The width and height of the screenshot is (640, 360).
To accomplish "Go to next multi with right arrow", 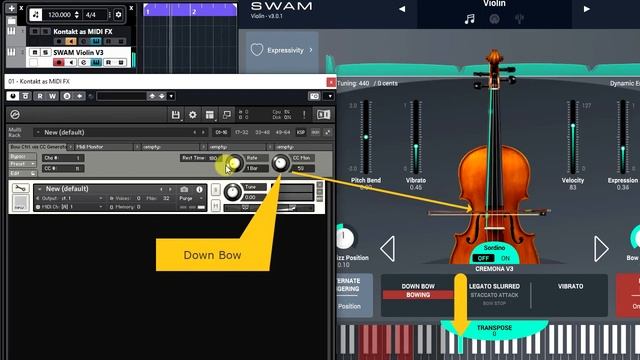I will (203, 132).
